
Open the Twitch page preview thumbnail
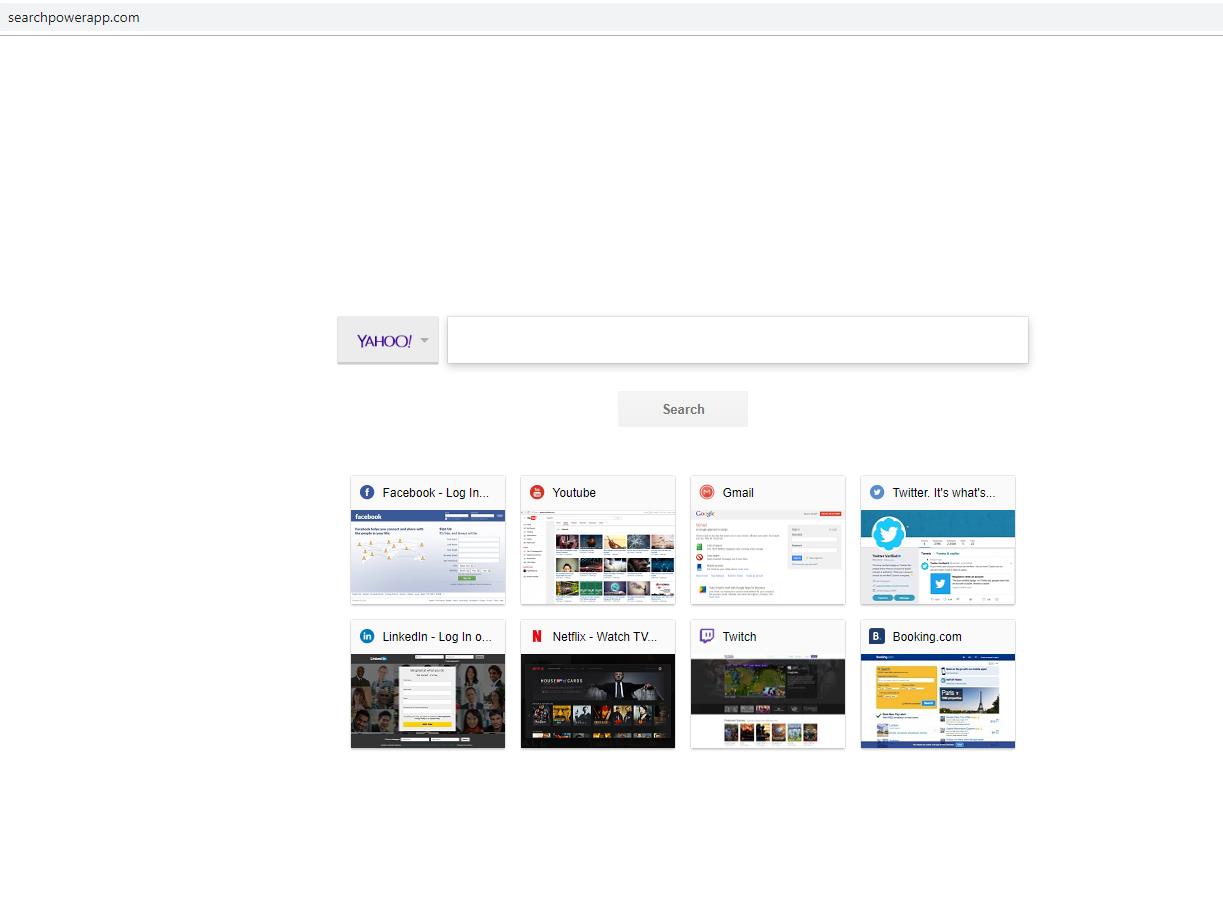[x=768, y=701]
